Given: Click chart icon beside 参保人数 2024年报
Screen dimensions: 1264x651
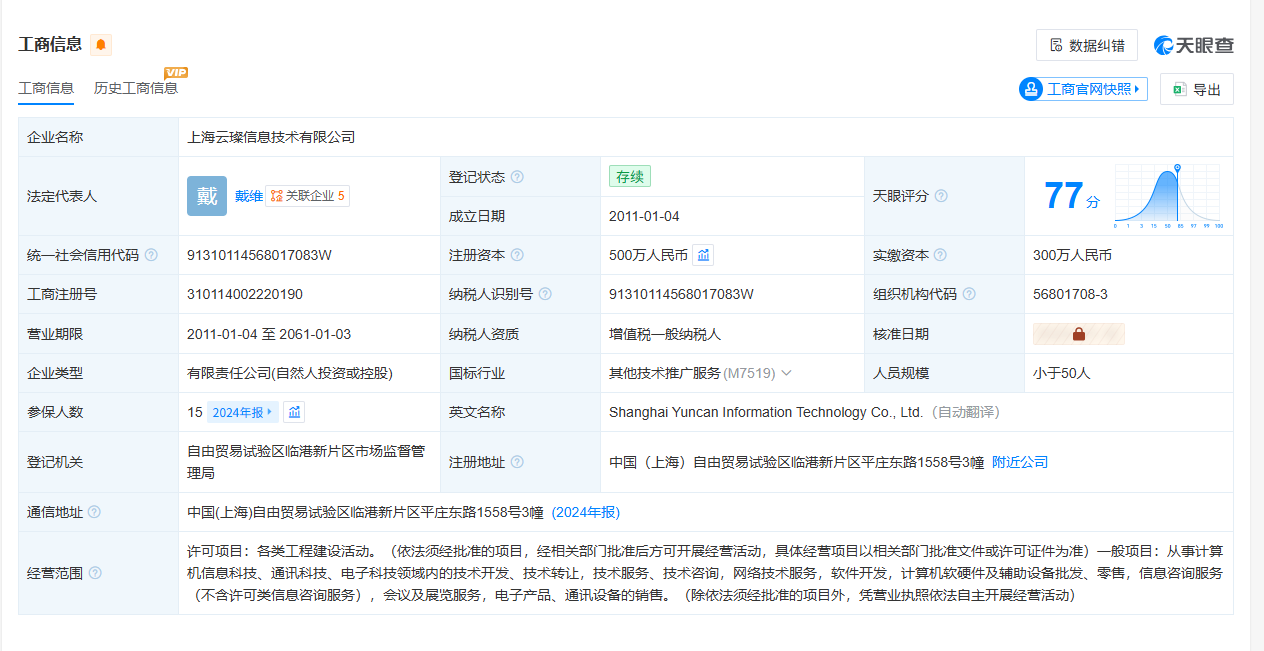Looking at the screenshot, I should pos(294,412).
